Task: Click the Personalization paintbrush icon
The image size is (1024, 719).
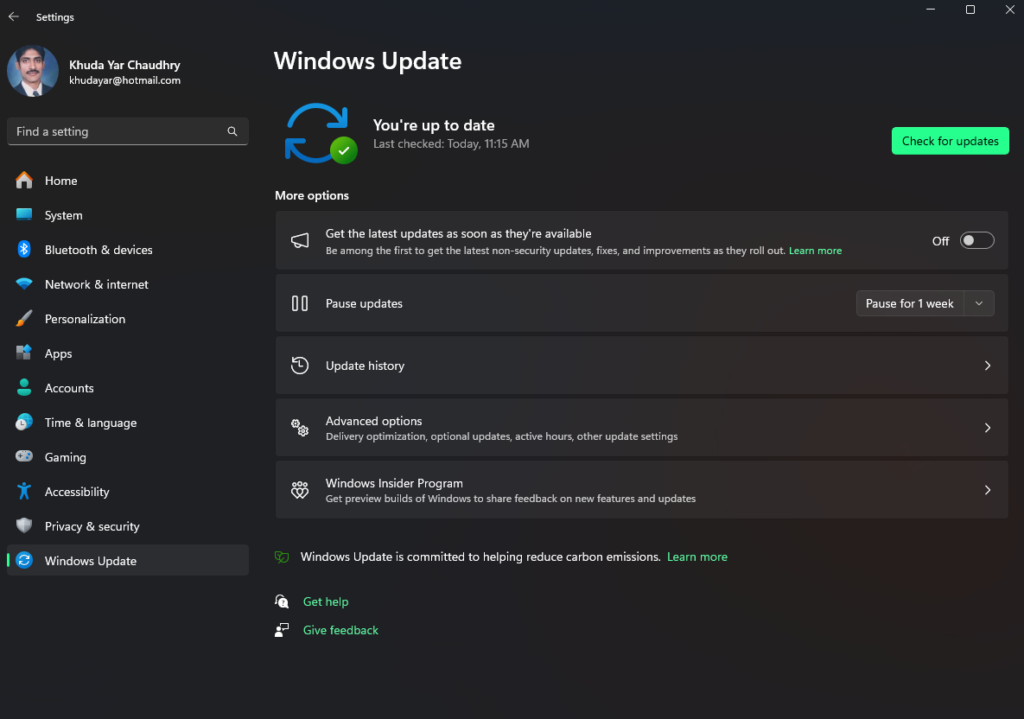Action: coord(24,319)
